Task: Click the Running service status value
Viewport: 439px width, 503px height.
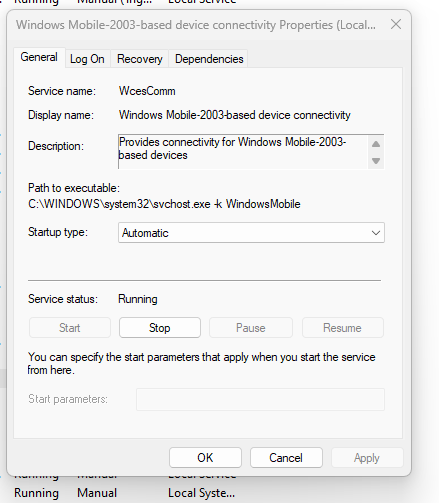Action: 138,299
